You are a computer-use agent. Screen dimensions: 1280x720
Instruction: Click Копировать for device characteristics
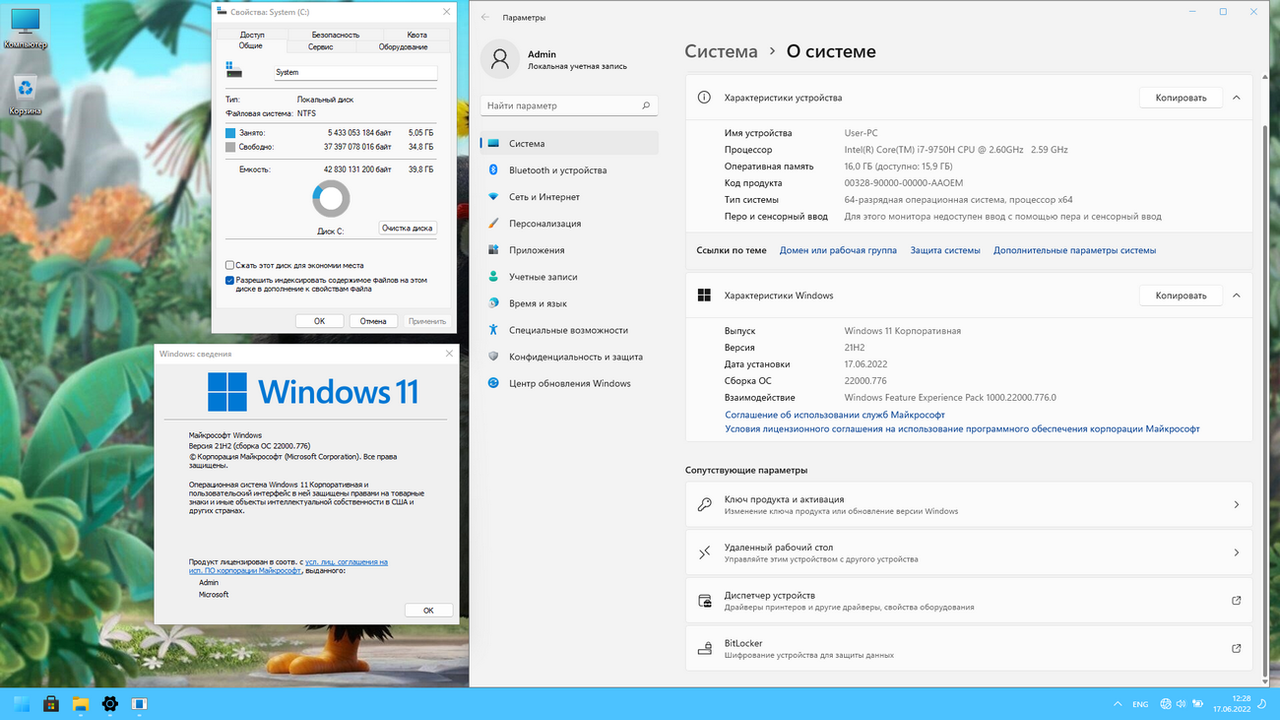coord(1181,98)
